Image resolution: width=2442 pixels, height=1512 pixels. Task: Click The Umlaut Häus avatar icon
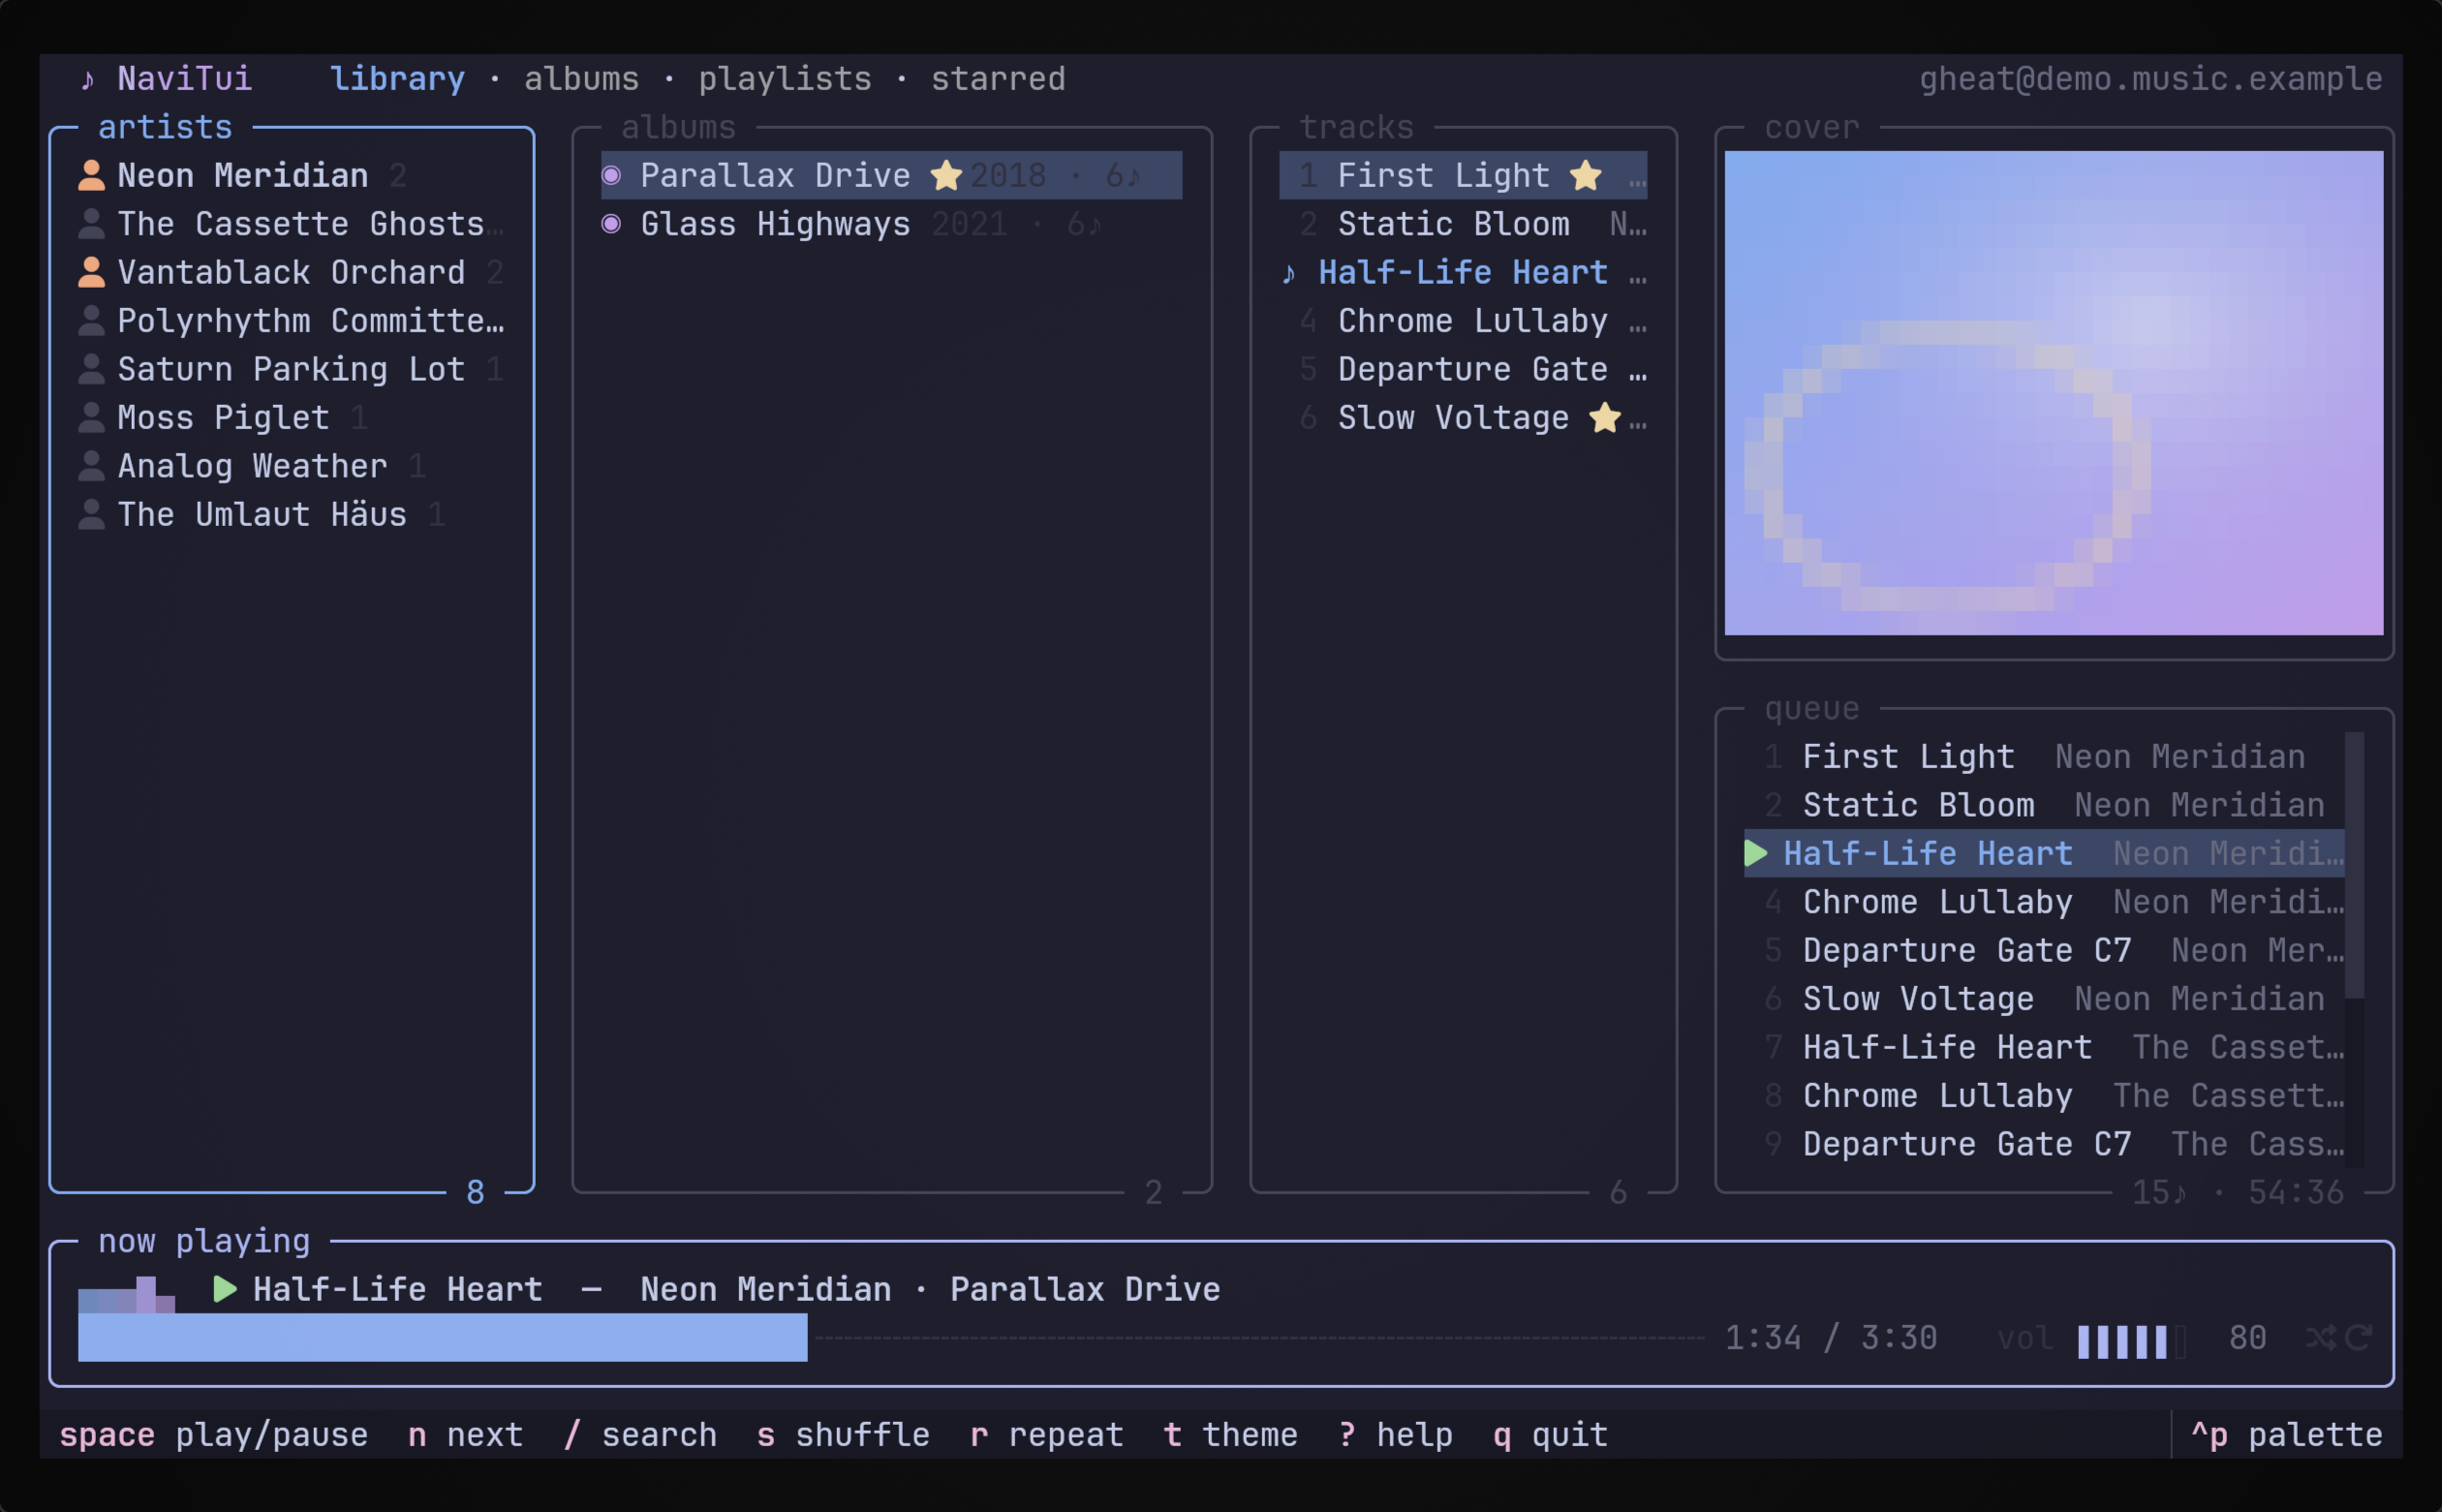pyautogui.click(x=91, y=514)
